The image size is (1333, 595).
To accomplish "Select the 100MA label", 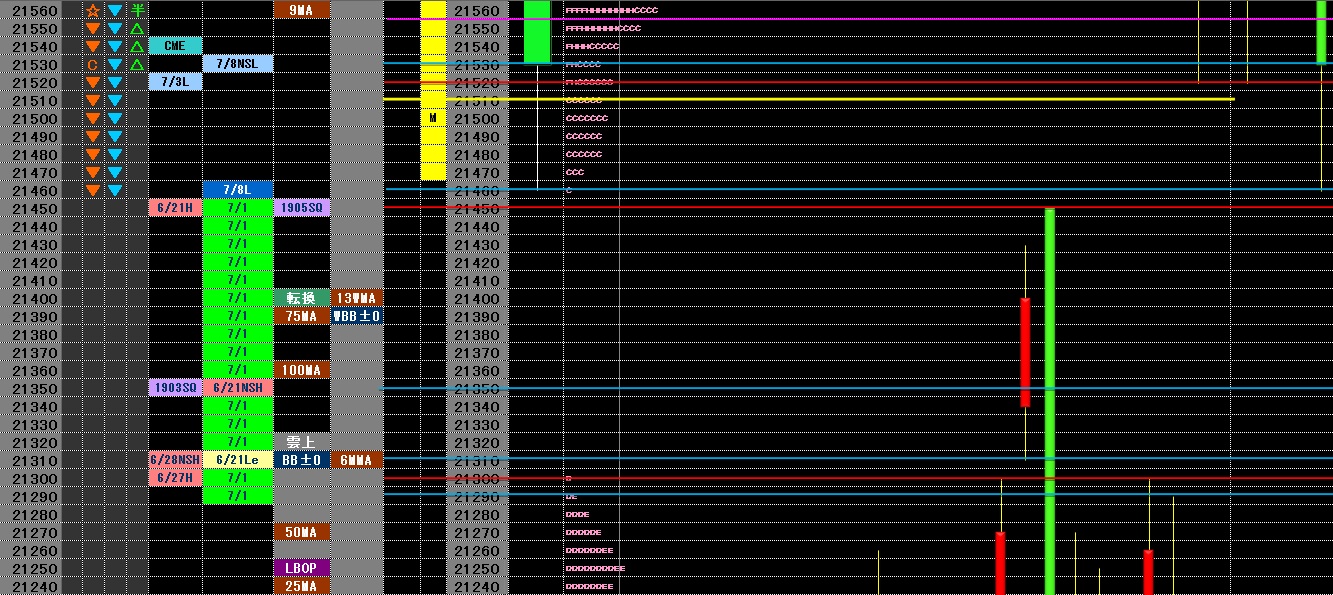I will [x=301, y=370].
